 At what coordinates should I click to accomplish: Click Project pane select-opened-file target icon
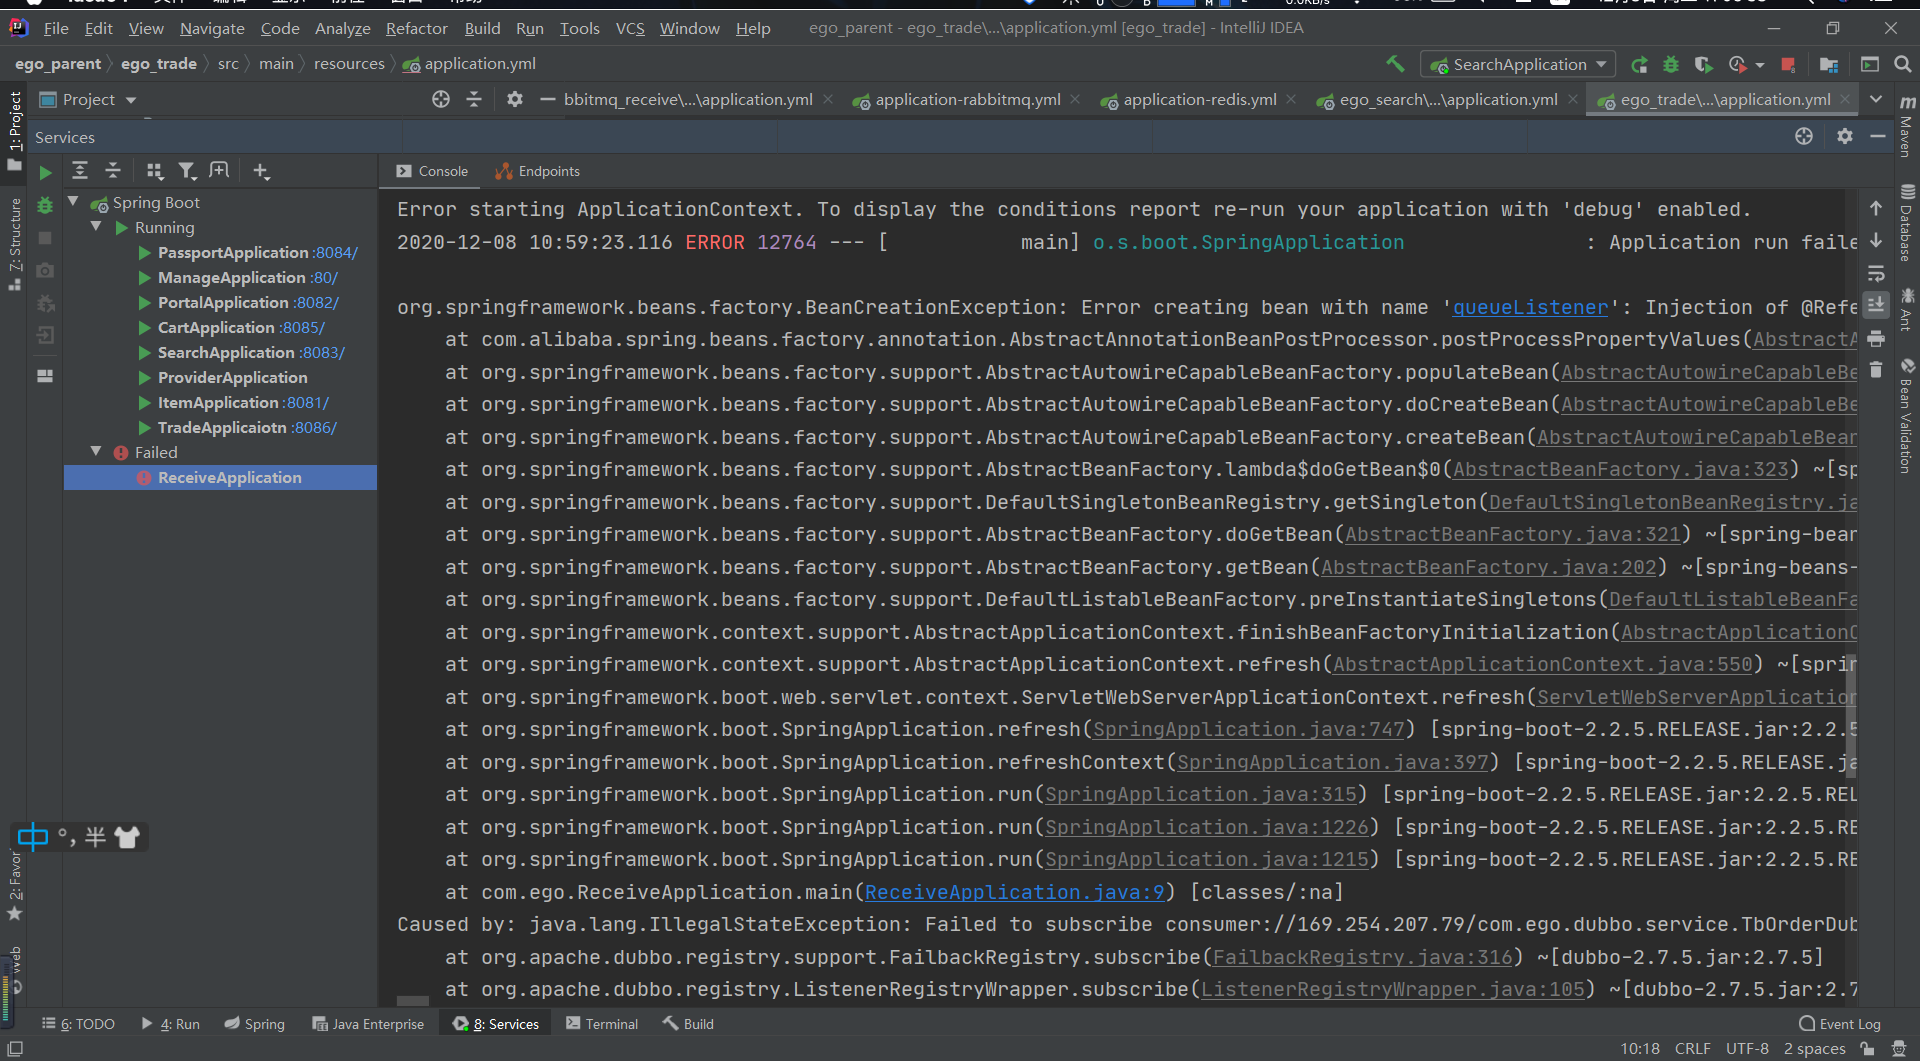tap(441, 99)
